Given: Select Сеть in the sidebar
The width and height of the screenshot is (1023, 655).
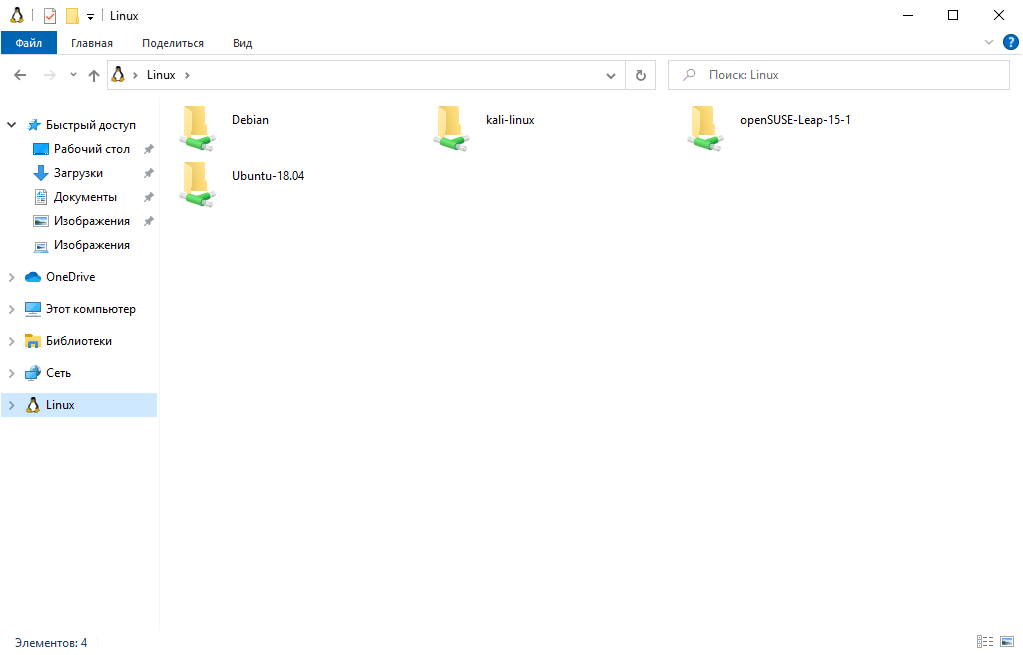Looking at the screenshot, I should pyautogui.click(x=58, y=373).
